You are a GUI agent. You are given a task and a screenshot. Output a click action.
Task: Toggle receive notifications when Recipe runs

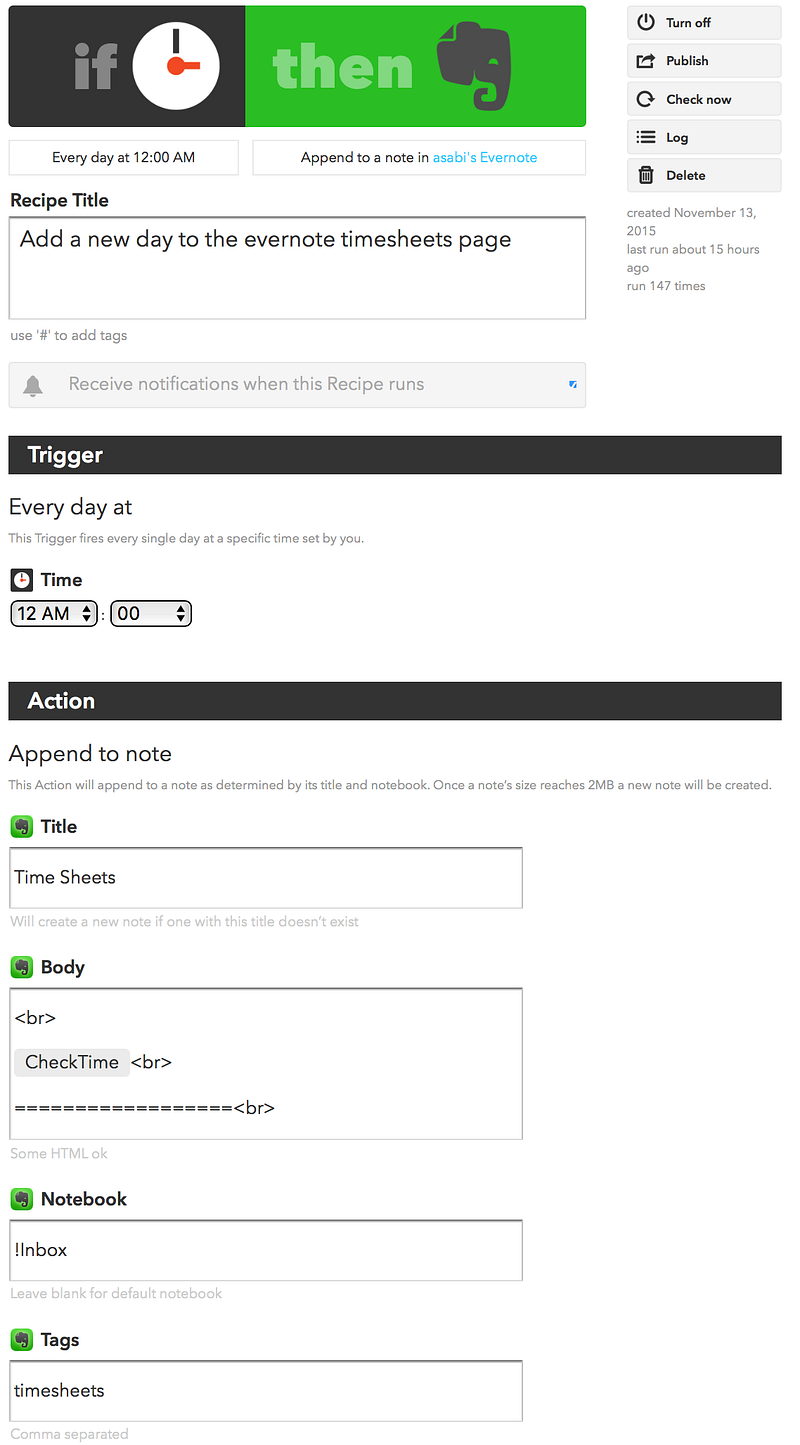coord(297,385)
